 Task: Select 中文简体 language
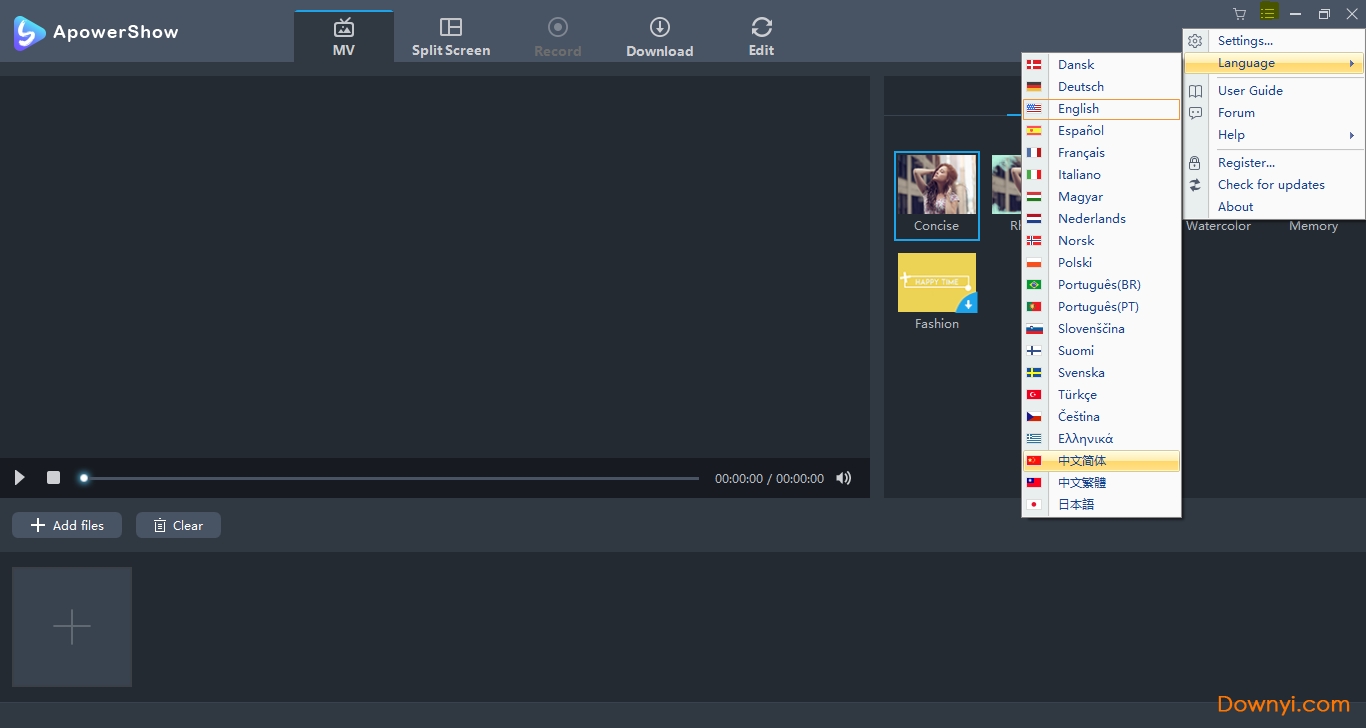(x=1101, y=461)
